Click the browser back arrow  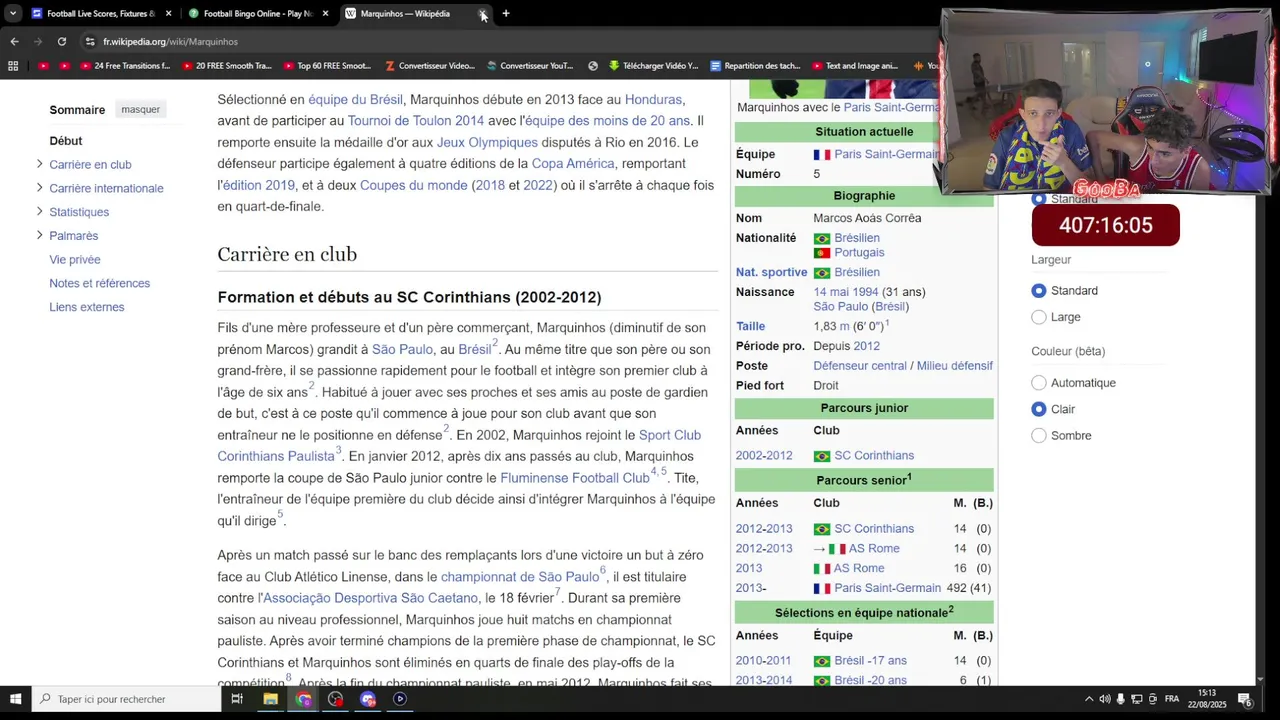point(14,41)
